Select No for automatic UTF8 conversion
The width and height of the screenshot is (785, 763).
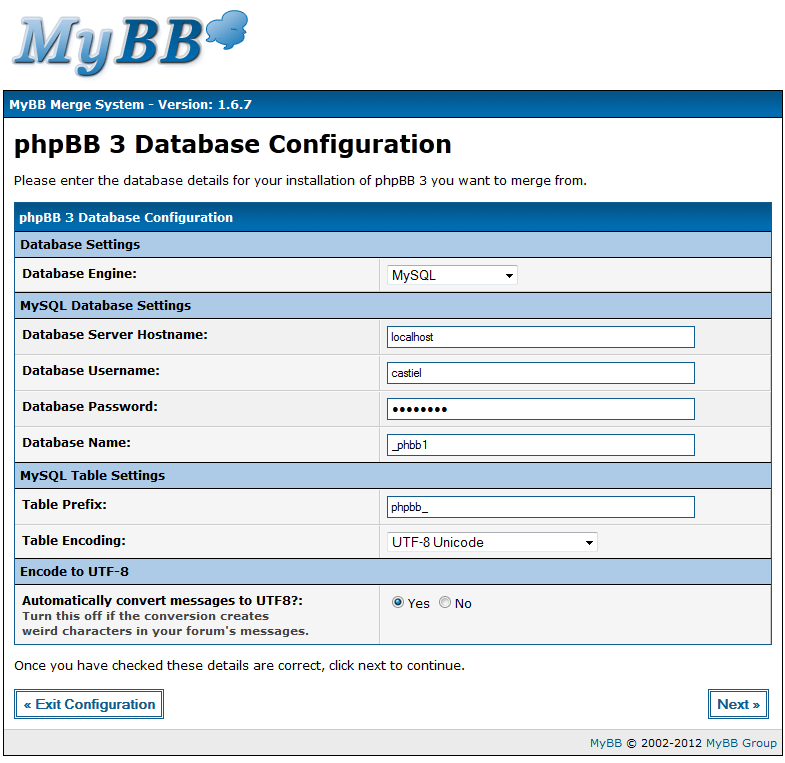[x=445, y=602]
